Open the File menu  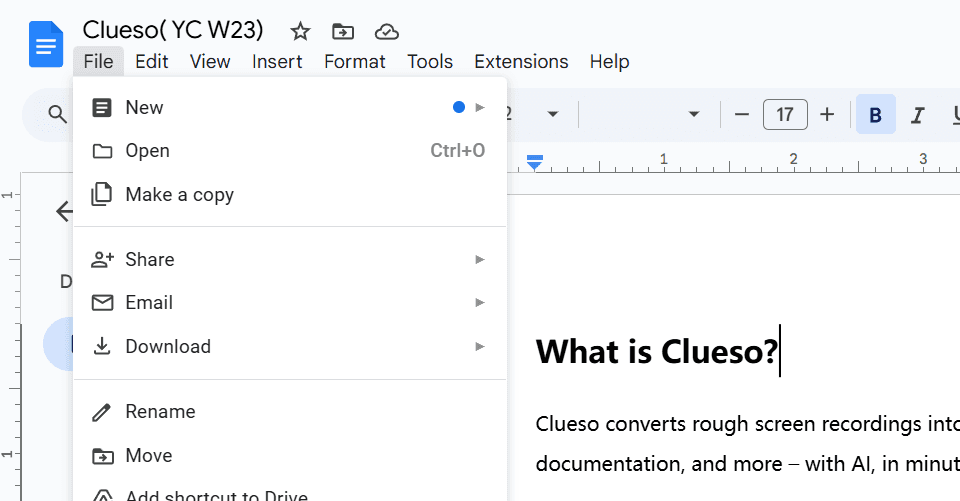(99, 62)
